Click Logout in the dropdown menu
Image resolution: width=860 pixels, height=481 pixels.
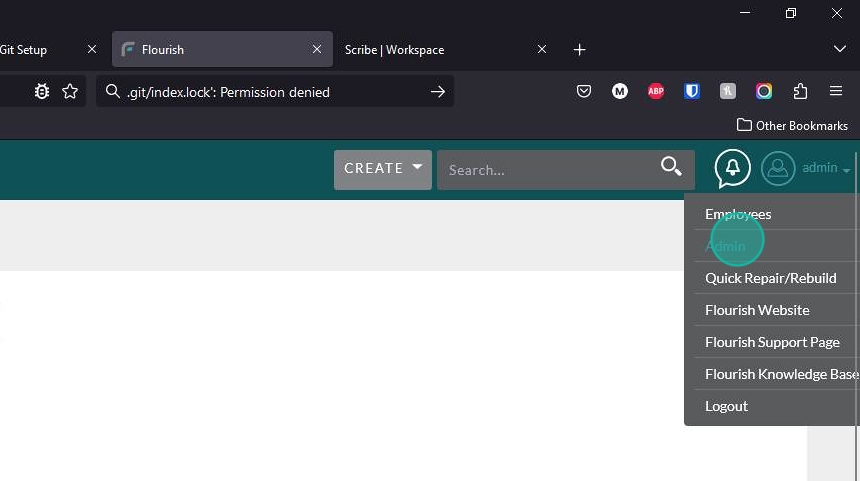point(726,406)
